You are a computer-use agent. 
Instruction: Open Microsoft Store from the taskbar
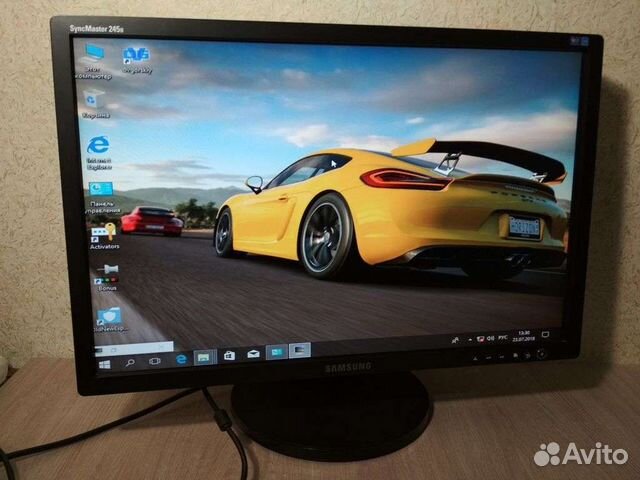tap(229, 356)
